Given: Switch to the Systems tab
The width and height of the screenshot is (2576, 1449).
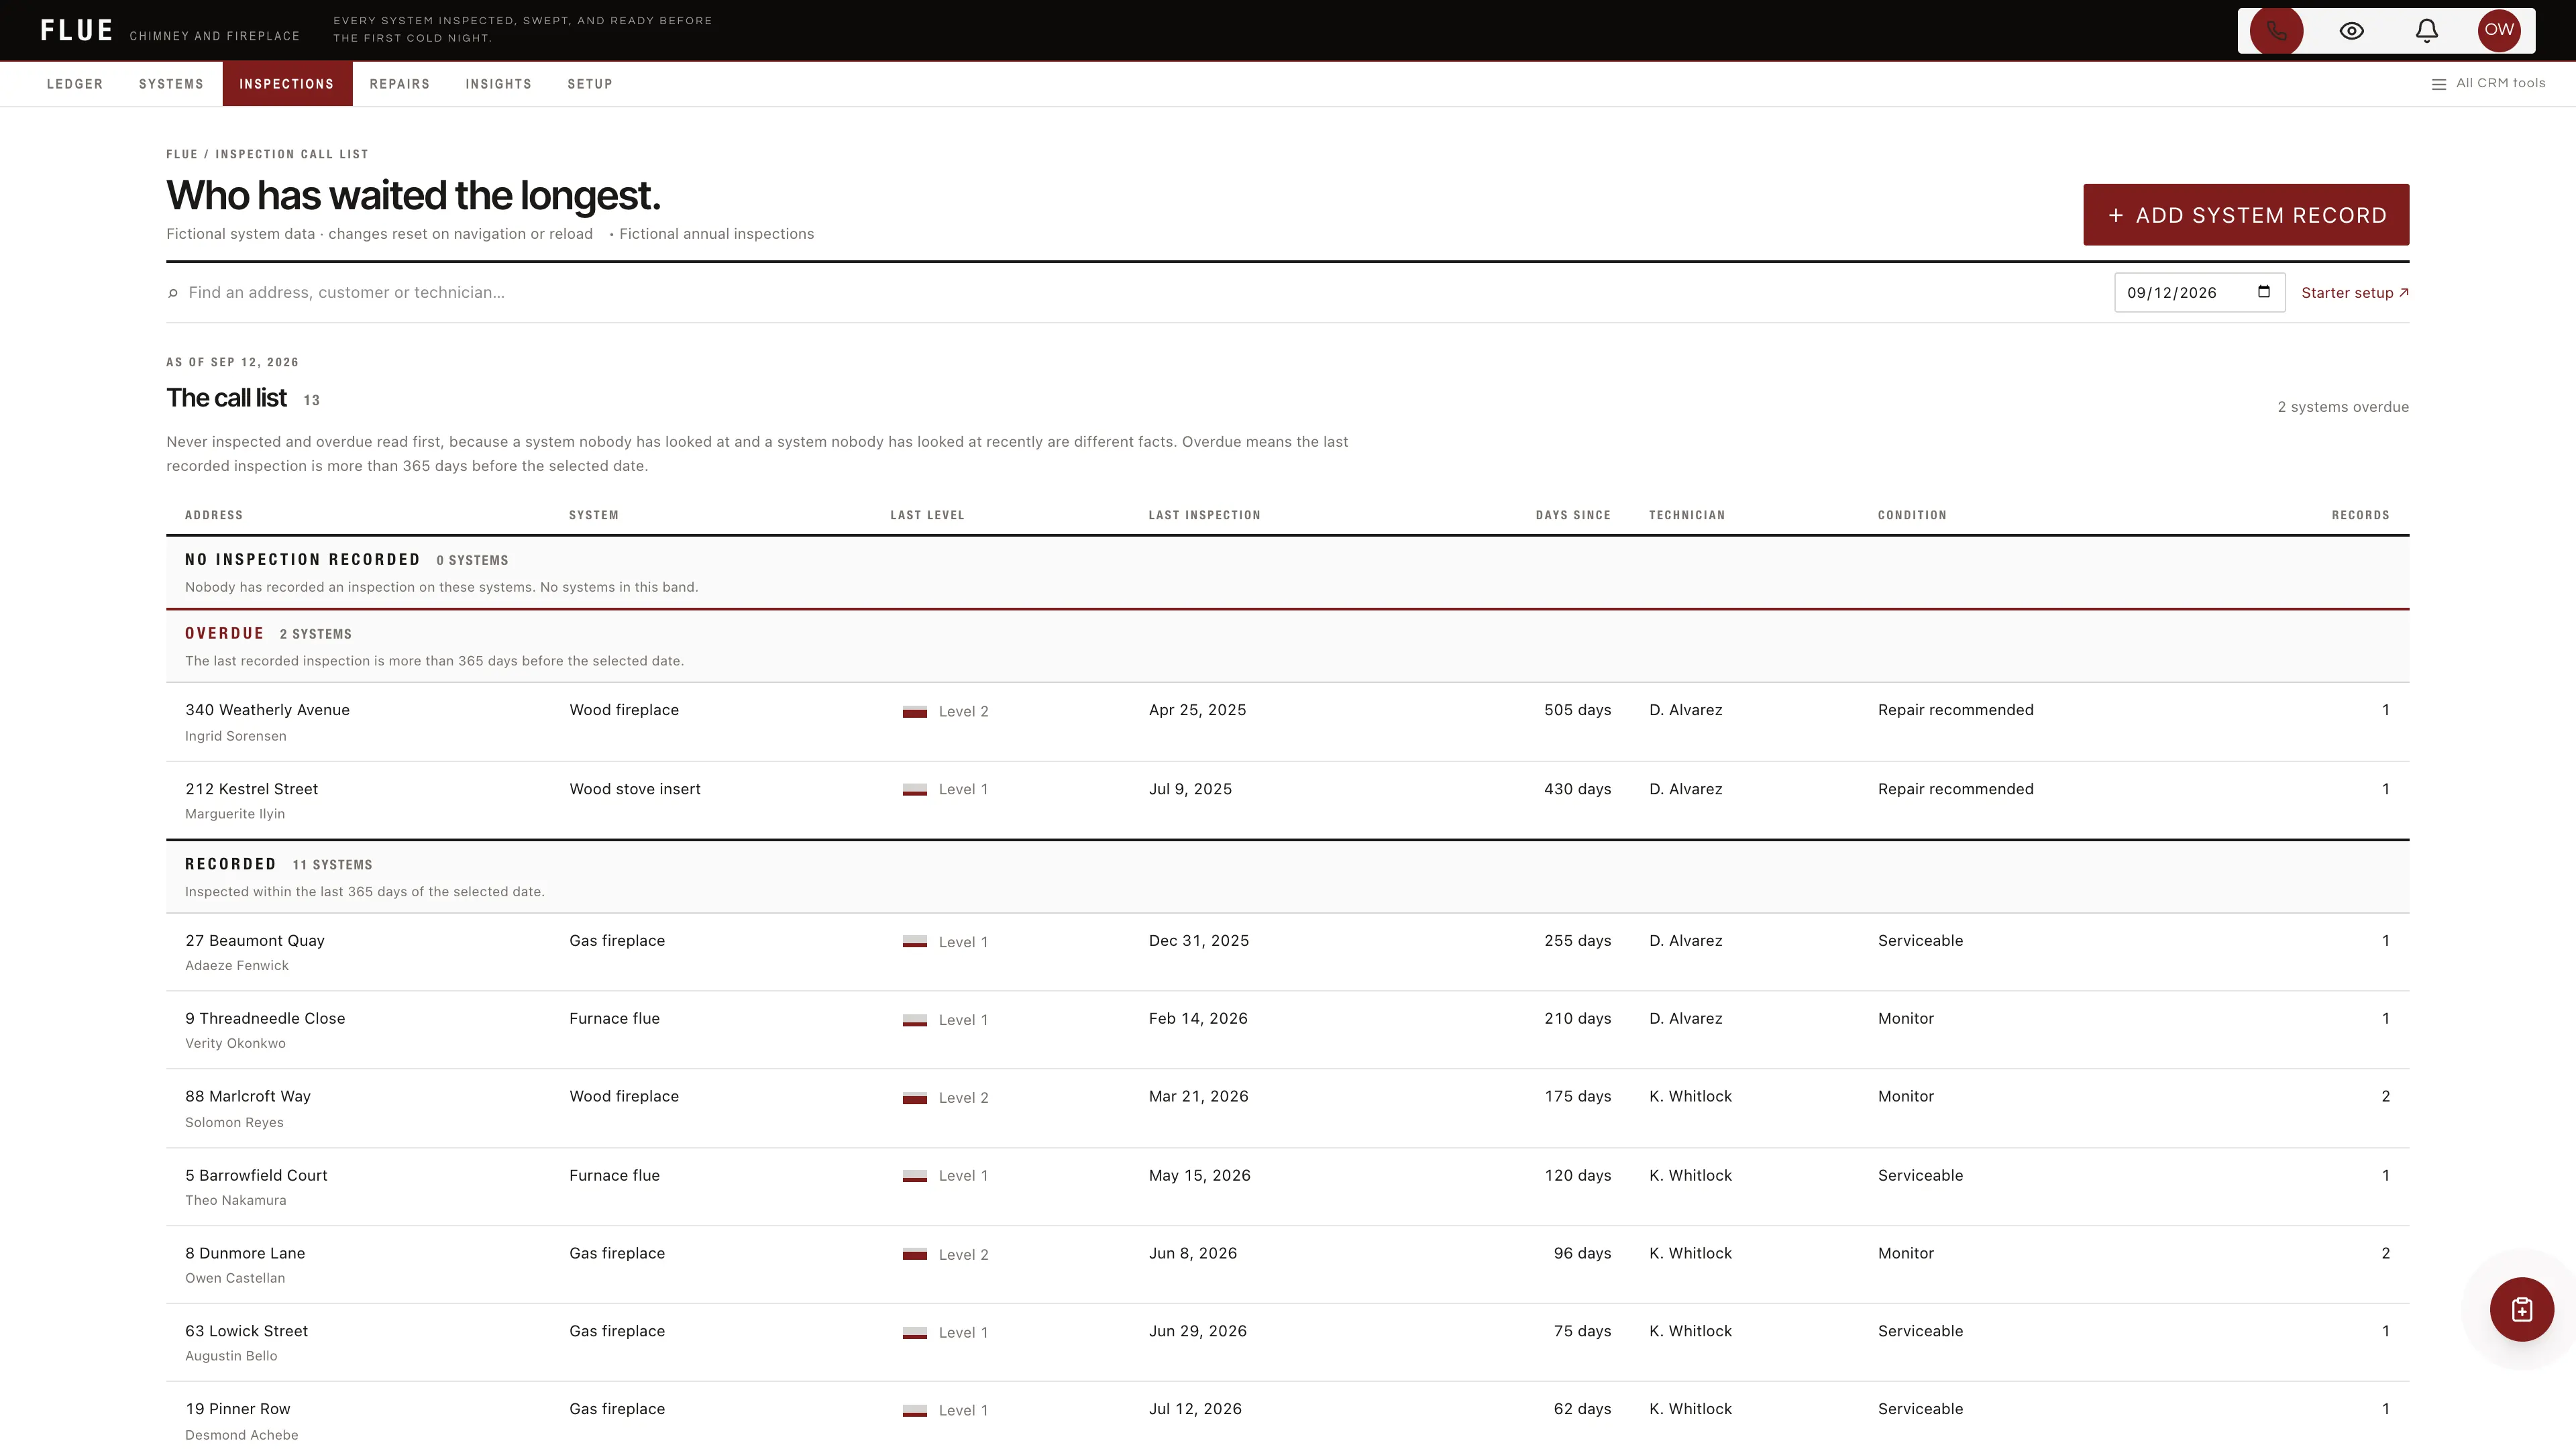Looking at the screenshot, I should pyautogui.click(x=171, y=84).
